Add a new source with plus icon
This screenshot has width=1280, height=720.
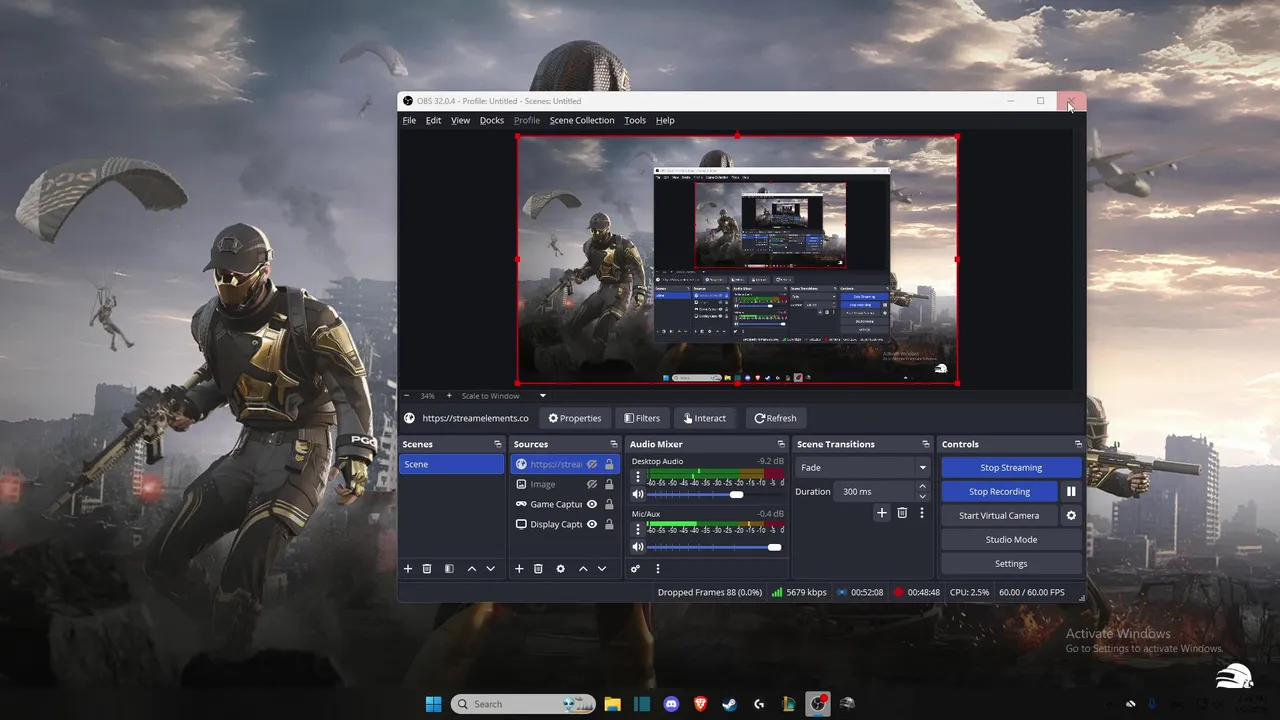coord(519,569)
